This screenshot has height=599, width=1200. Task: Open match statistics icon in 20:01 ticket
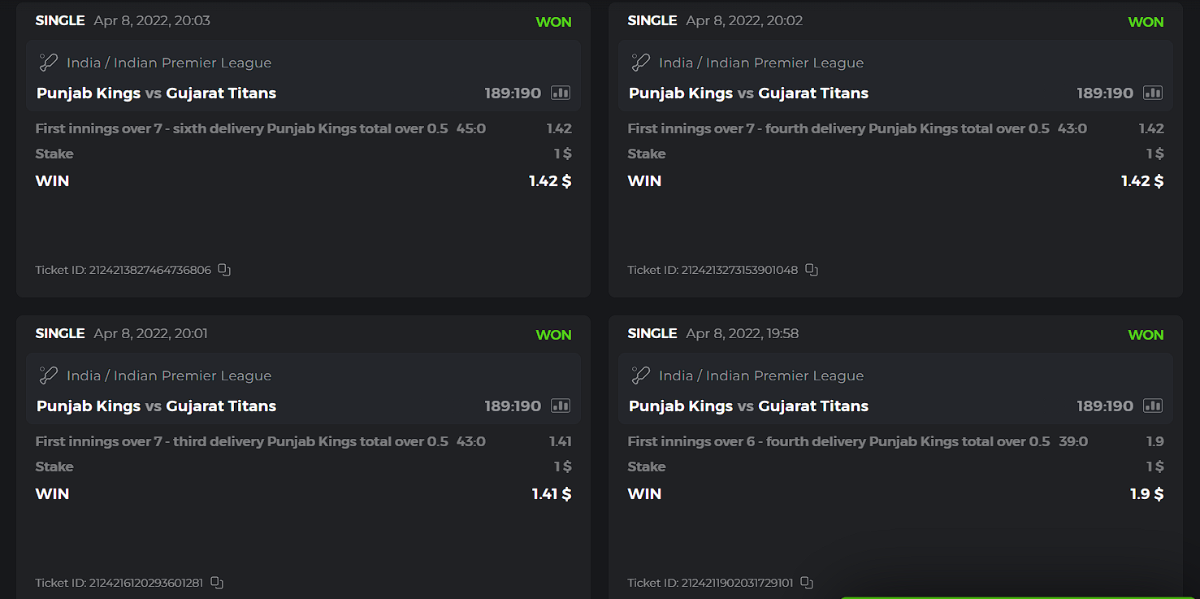pos(560,406)
